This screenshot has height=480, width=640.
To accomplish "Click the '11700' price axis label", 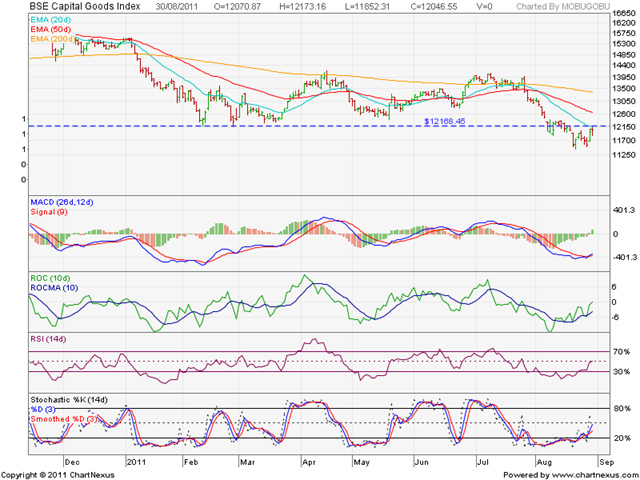I will [x=624, y=140].
